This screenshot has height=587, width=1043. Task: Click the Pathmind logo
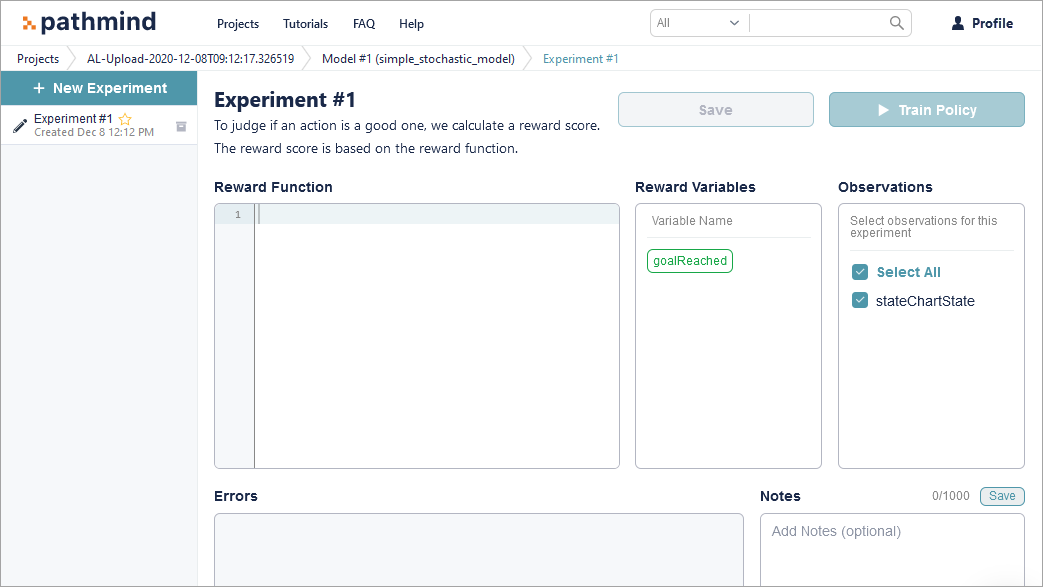[x=88, y=21]
